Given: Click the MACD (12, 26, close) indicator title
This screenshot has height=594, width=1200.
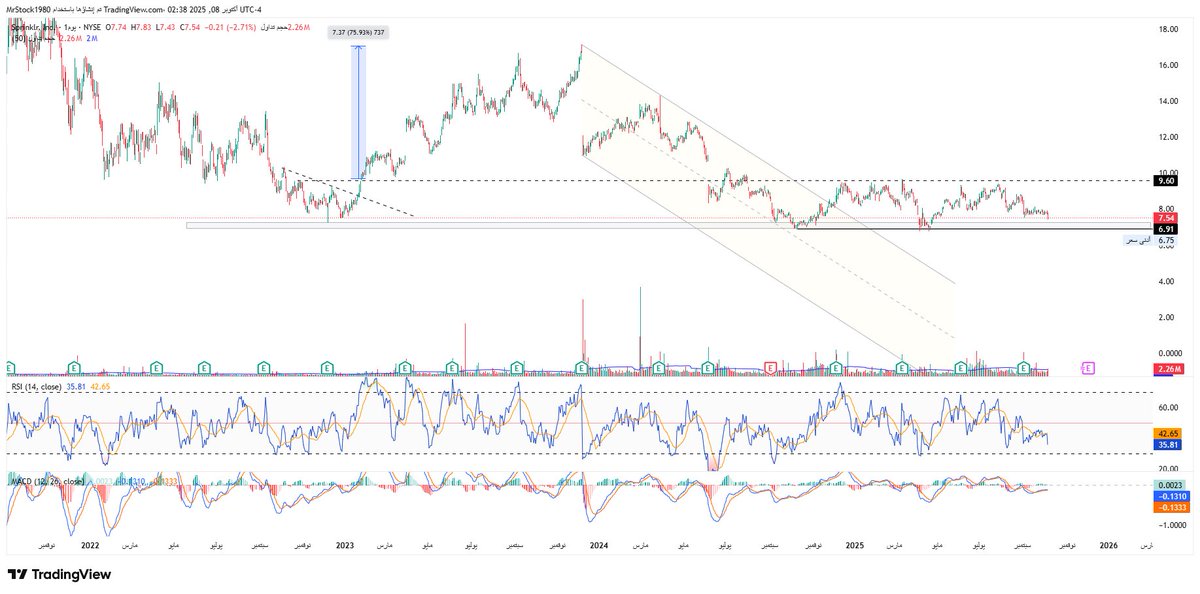Looking at the screenshot, I should point(45,479).
